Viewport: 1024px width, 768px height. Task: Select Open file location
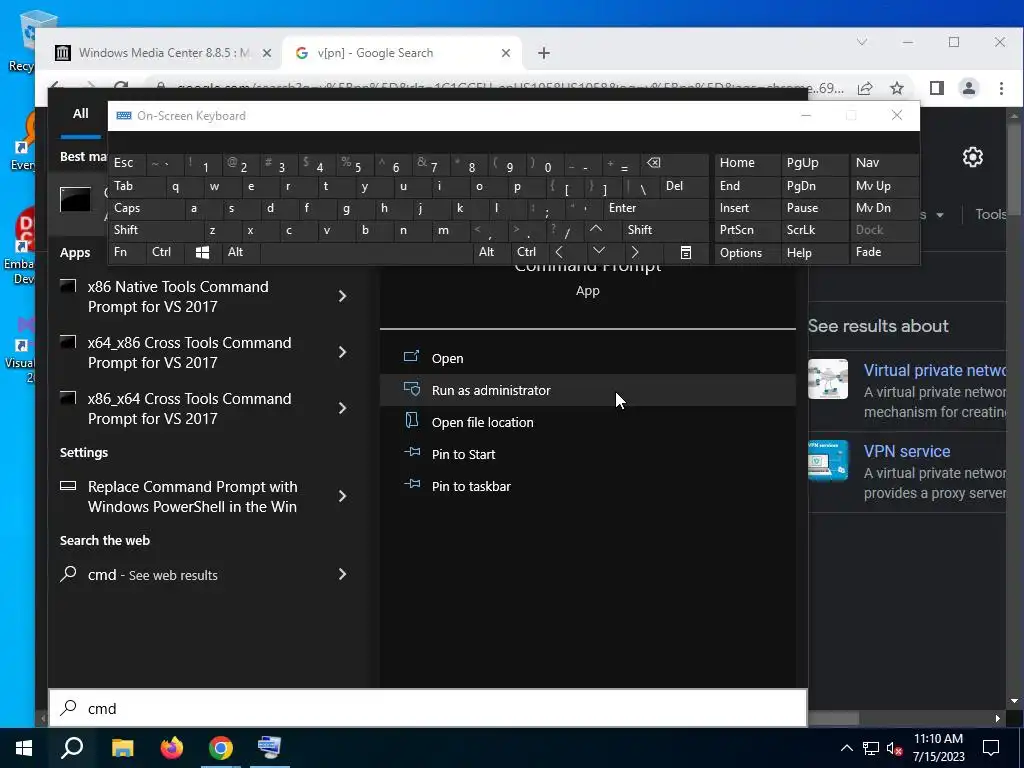(x=587, y=422)
